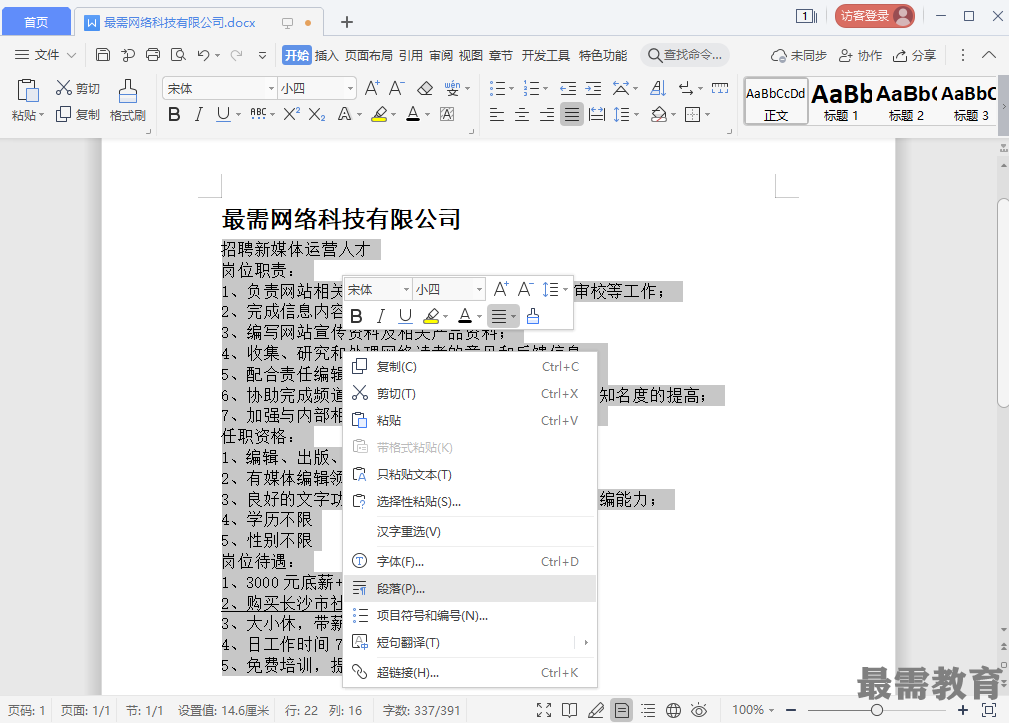Open new tab with plus button
Image resolution: width=1009 pixels, height=723 pixels.
pyautogui.click(x=347, y=22)
